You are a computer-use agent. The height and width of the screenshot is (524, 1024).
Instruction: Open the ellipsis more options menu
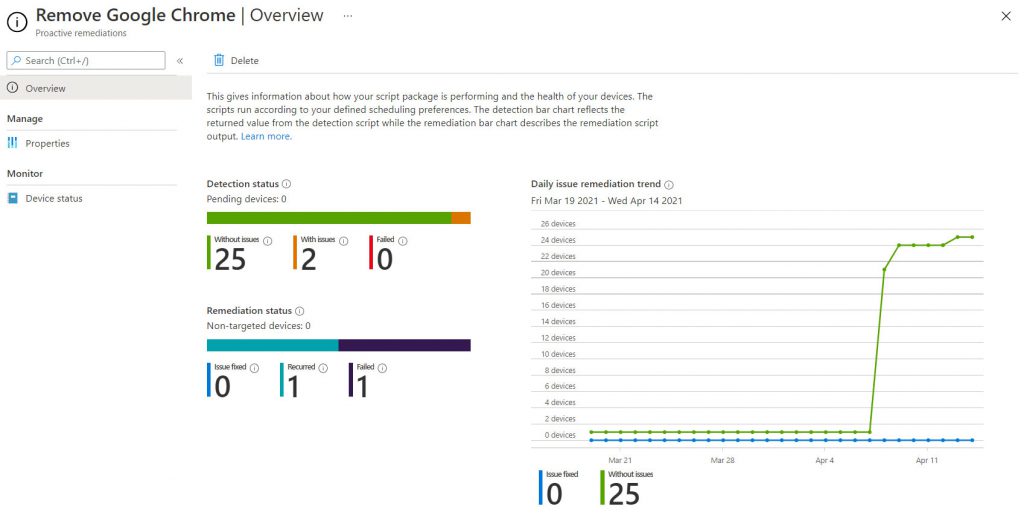pos(347,16)
